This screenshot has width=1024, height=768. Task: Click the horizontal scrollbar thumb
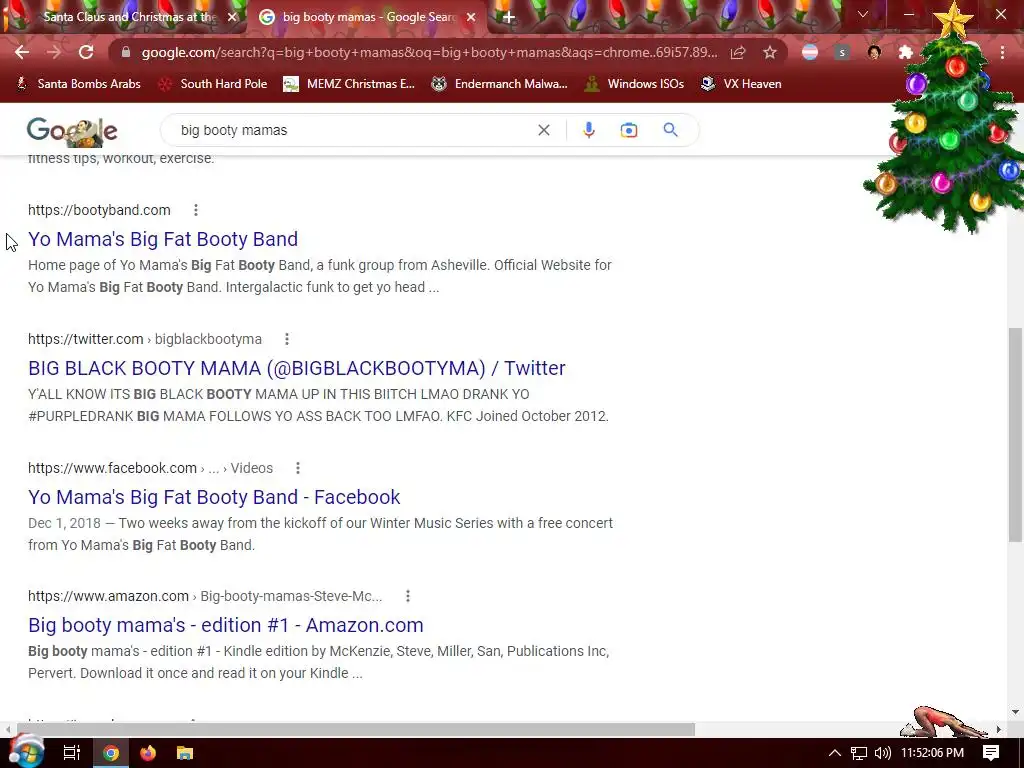point(356,729)
